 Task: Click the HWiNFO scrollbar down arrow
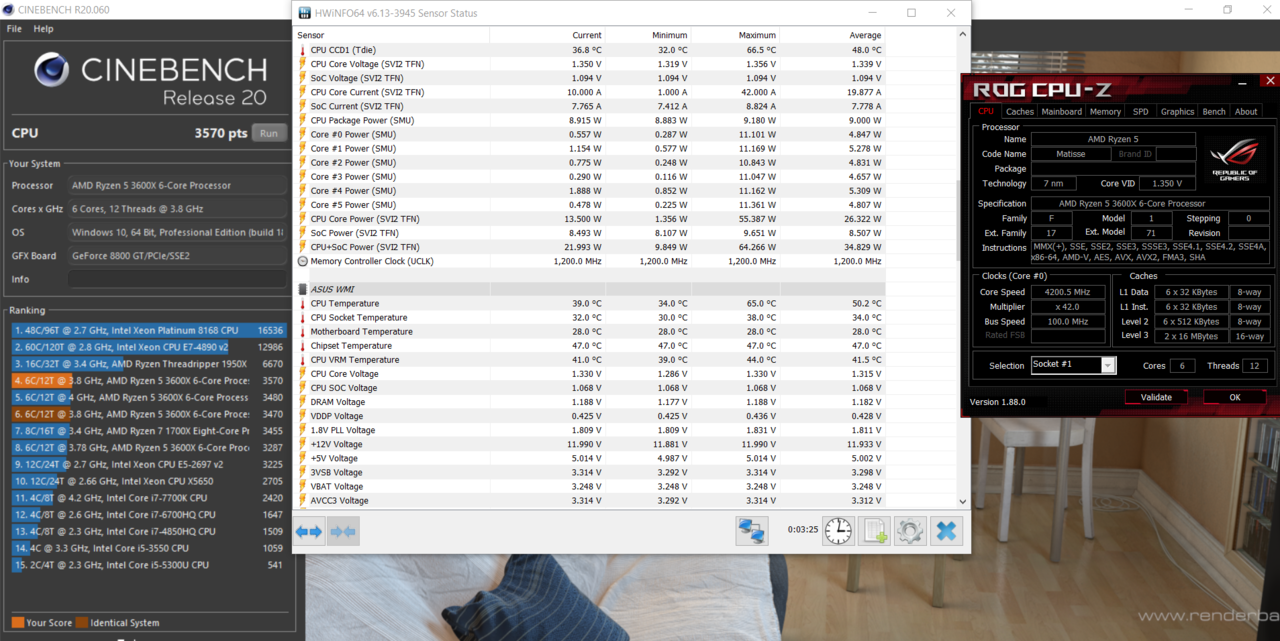(963, 502)
